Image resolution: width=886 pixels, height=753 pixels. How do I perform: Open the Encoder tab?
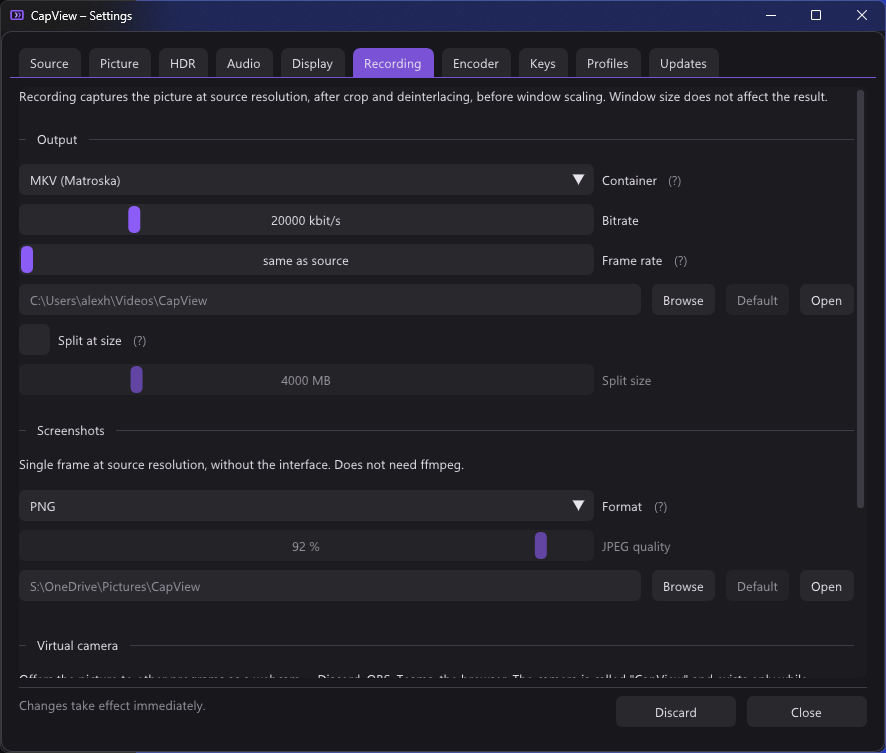(x=476, y=63)
